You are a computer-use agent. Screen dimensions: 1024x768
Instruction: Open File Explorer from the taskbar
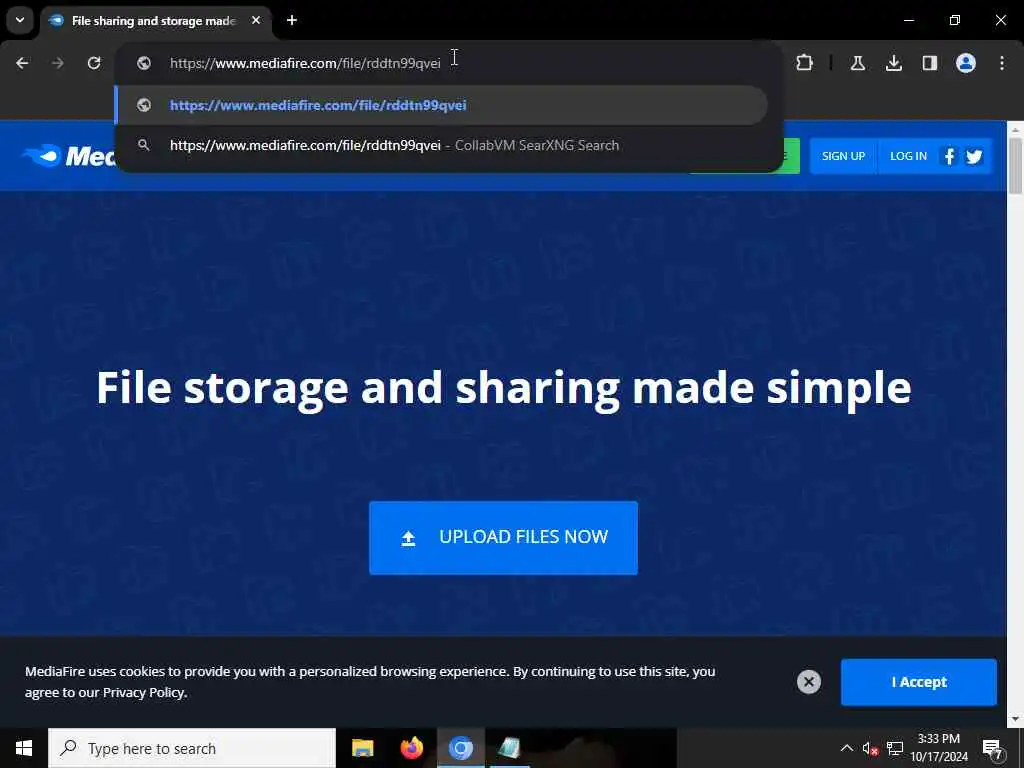(362, 748)
